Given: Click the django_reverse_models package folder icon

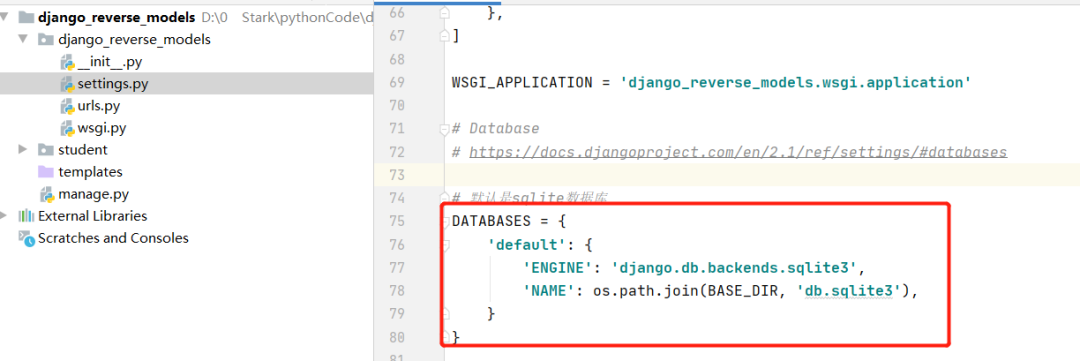Looking at the screenshot, I should coord(46,39).
